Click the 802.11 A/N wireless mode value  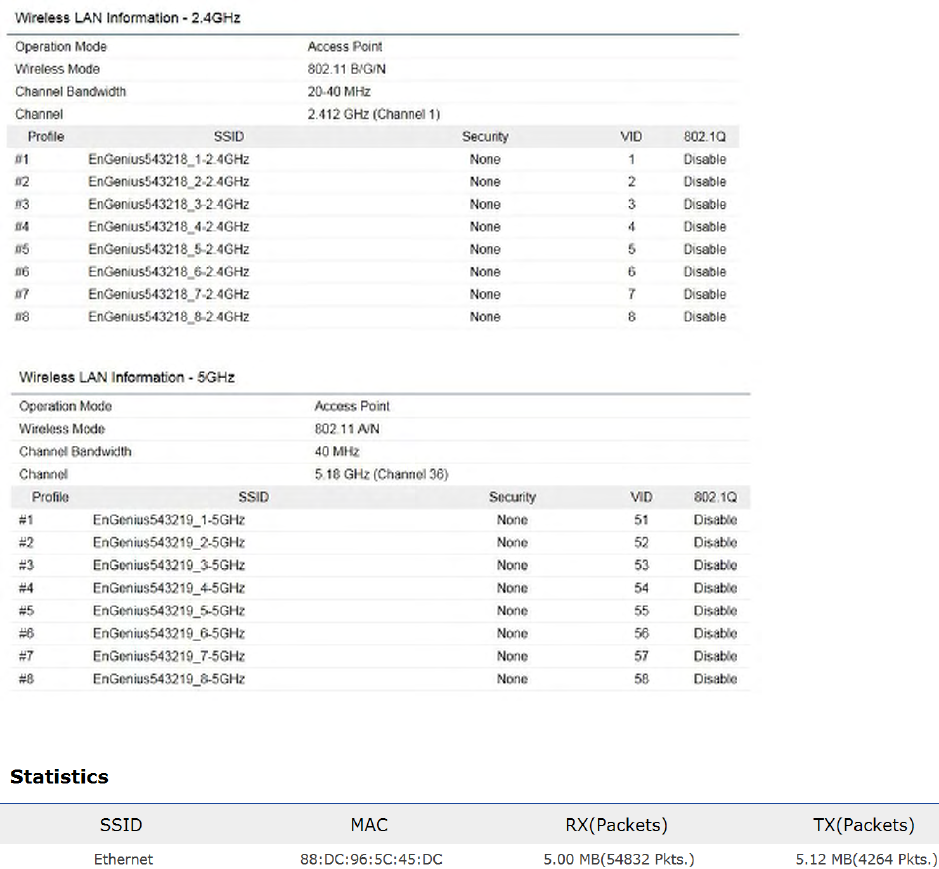click(x=347, y=429)
